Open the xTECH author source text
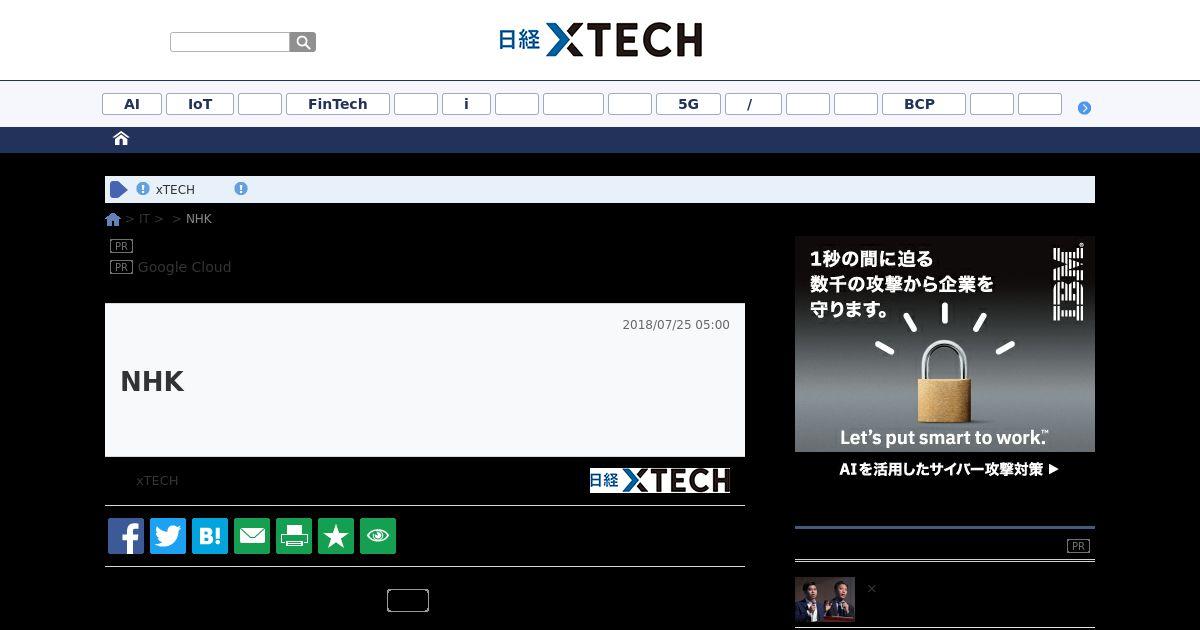The image size is (1200, 630). tap(157, 481)
